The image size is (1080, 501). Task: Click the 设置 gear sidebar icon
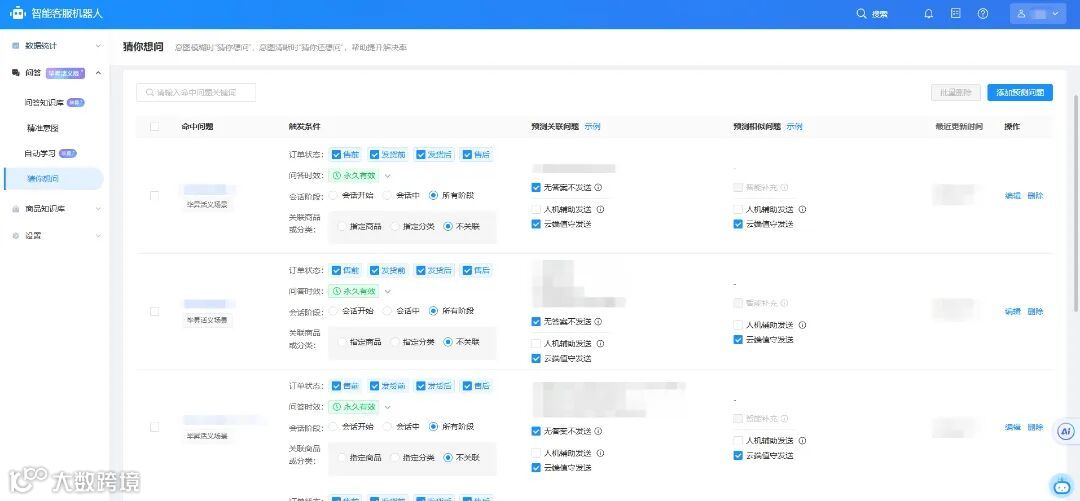[x=16, y=236]
